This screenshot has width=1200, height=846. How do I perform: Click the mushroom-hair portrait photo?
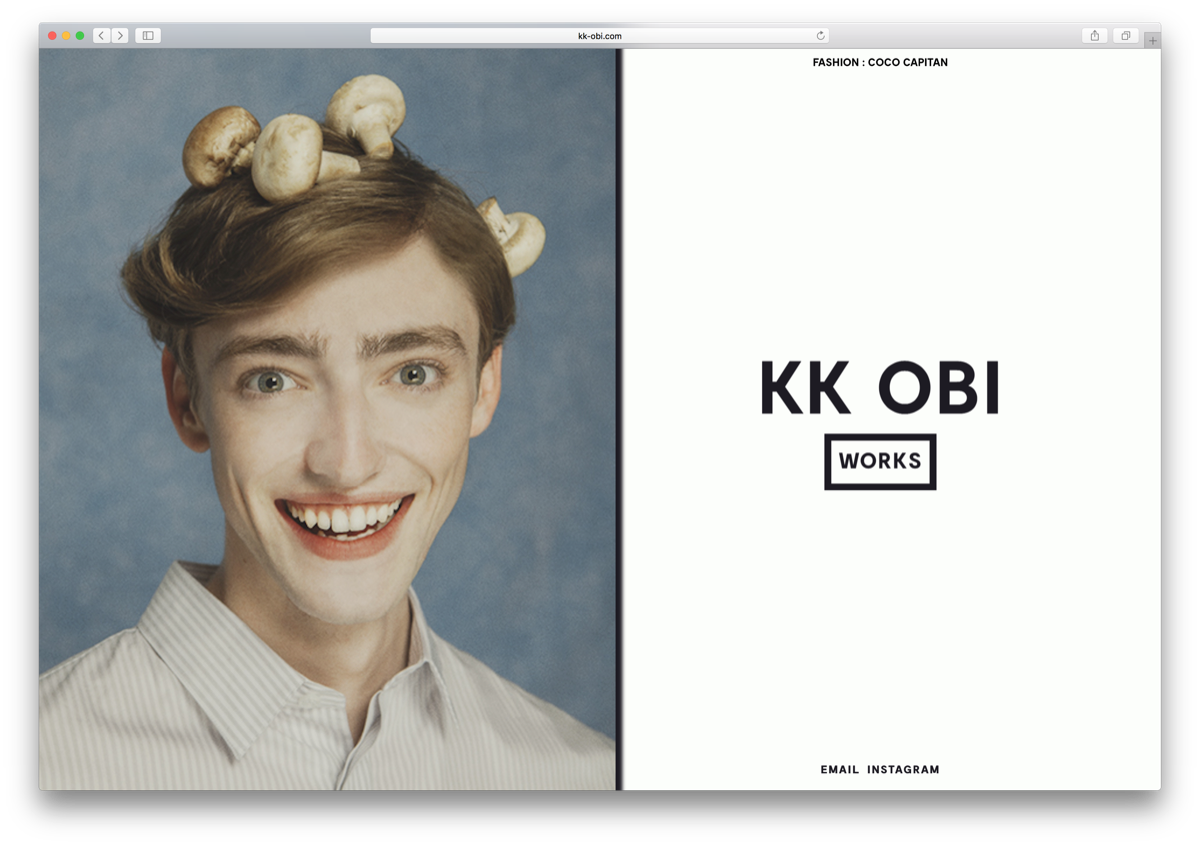(327, 419)
